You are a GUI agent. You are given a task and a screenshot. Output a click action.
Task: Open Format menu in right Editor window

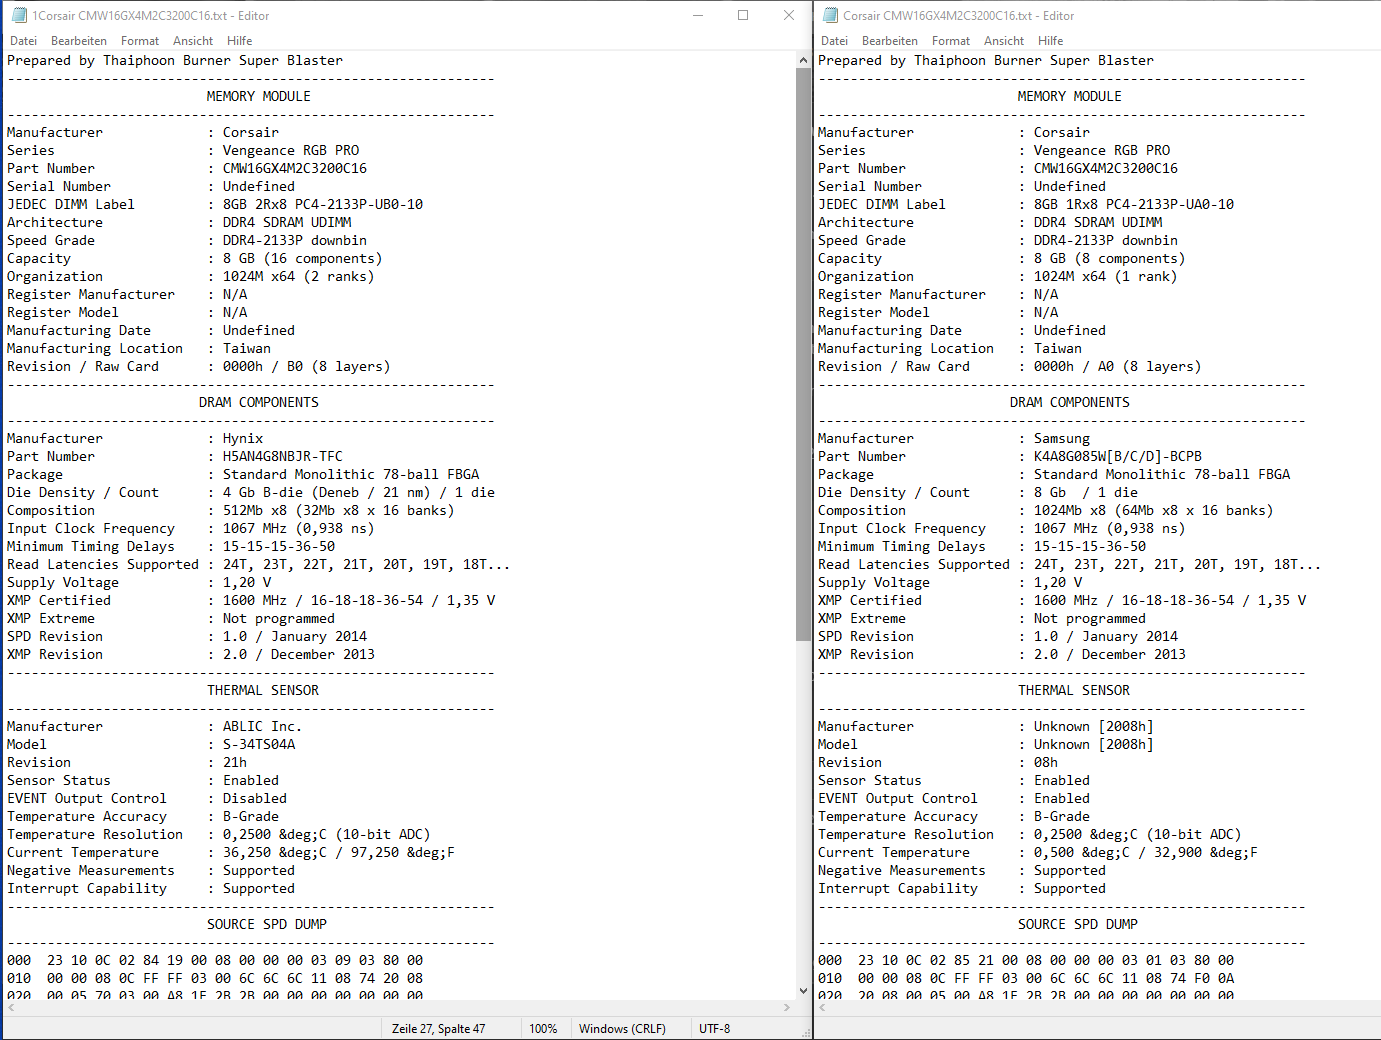pos(951,41)
